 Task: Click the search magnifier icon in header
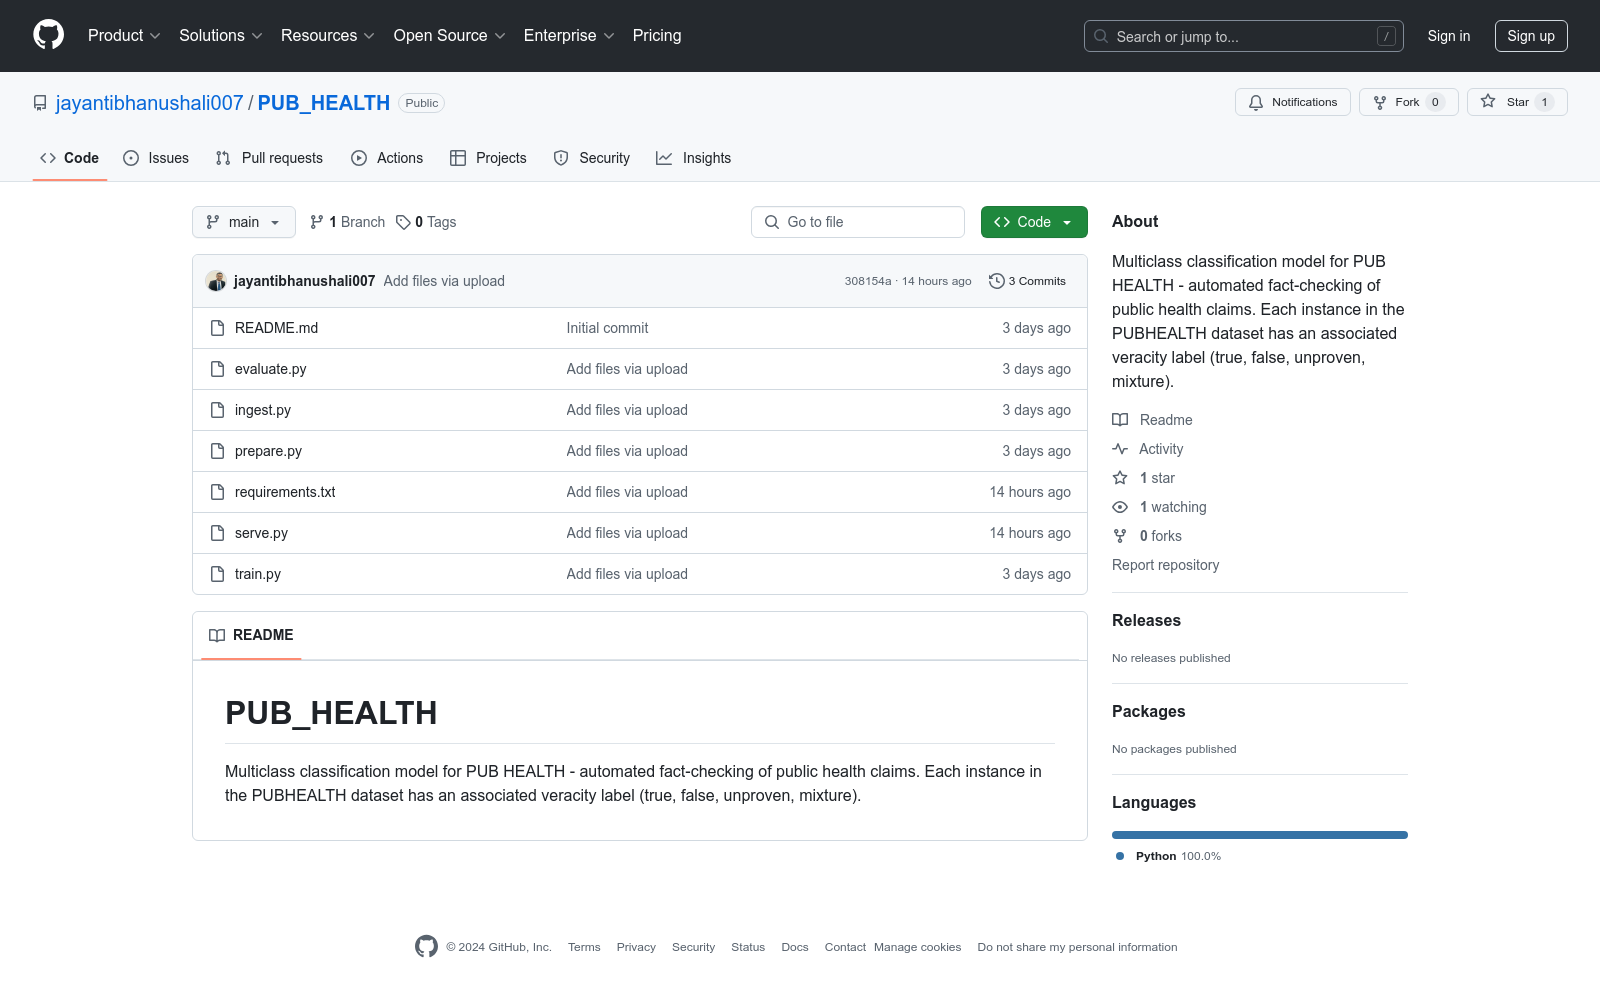tap(1101, 36)
